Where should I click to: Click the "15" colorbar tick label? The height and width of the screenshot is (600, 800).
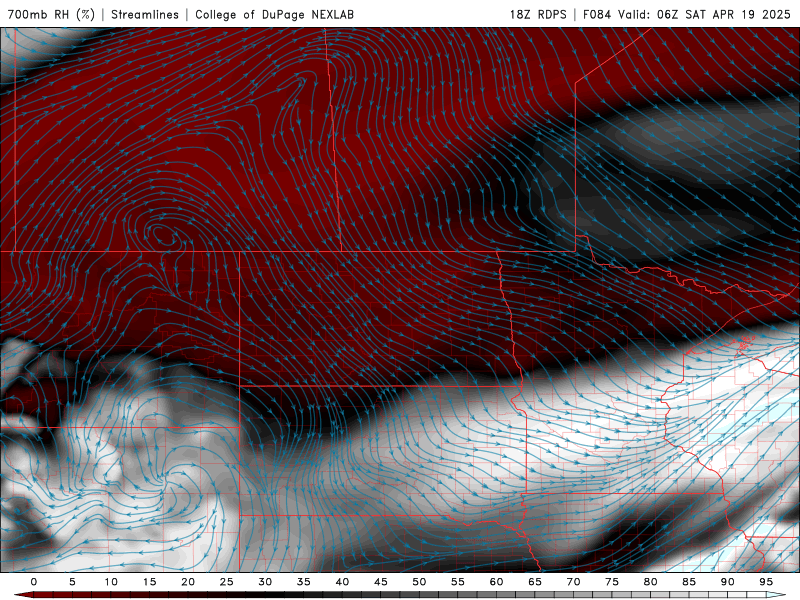coord(149,582)
